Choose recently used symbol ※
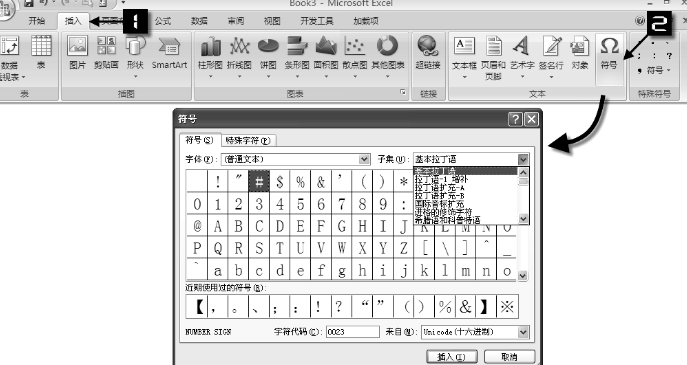This screenshot has height=365, width=687. pyautogui.click(x=507, y=306)
